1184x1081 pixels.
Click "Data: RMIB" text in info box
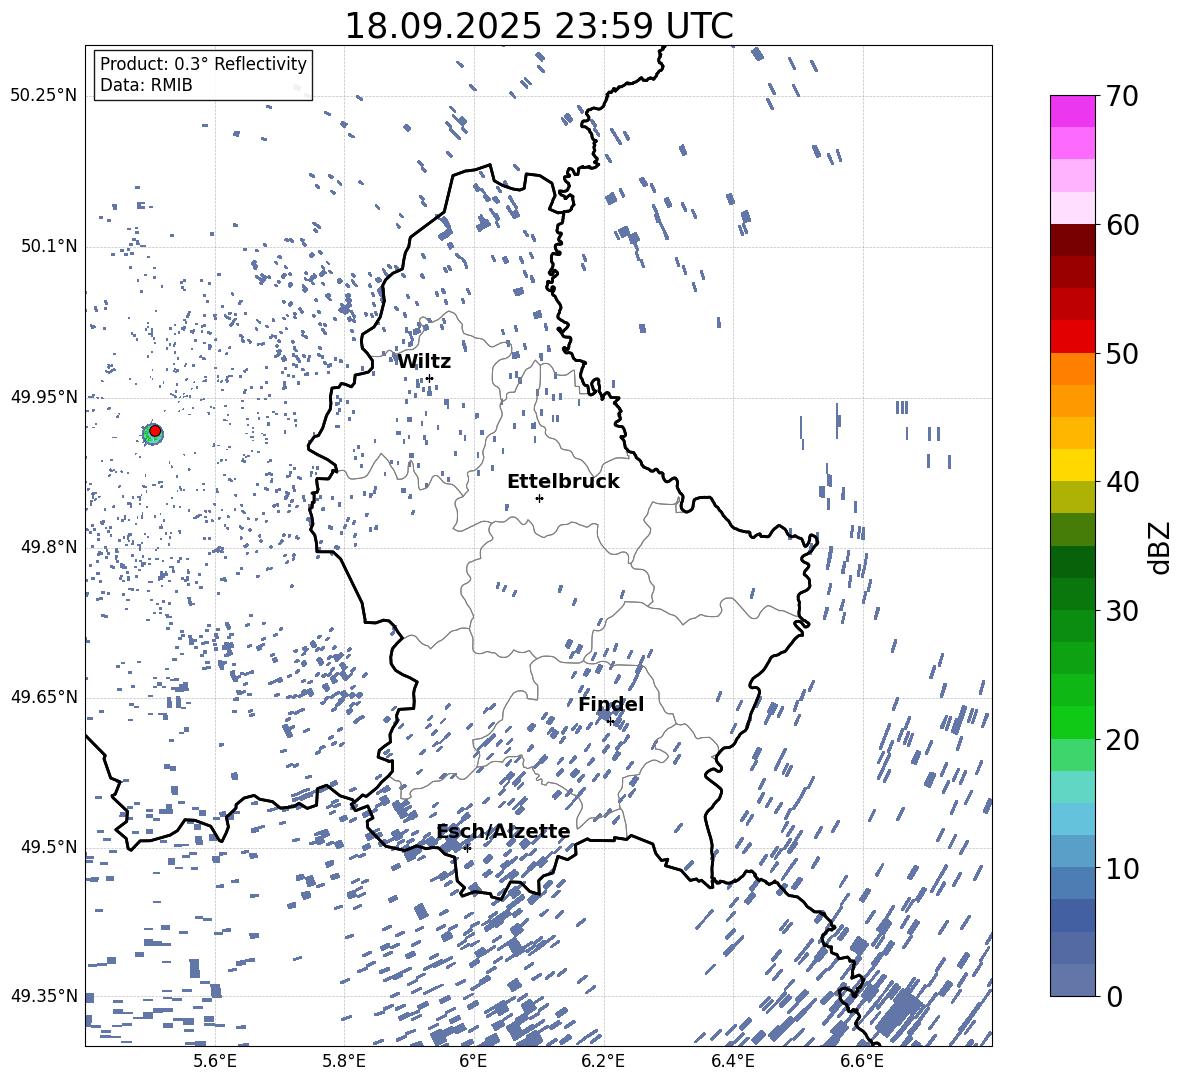[x=146, y=85]
